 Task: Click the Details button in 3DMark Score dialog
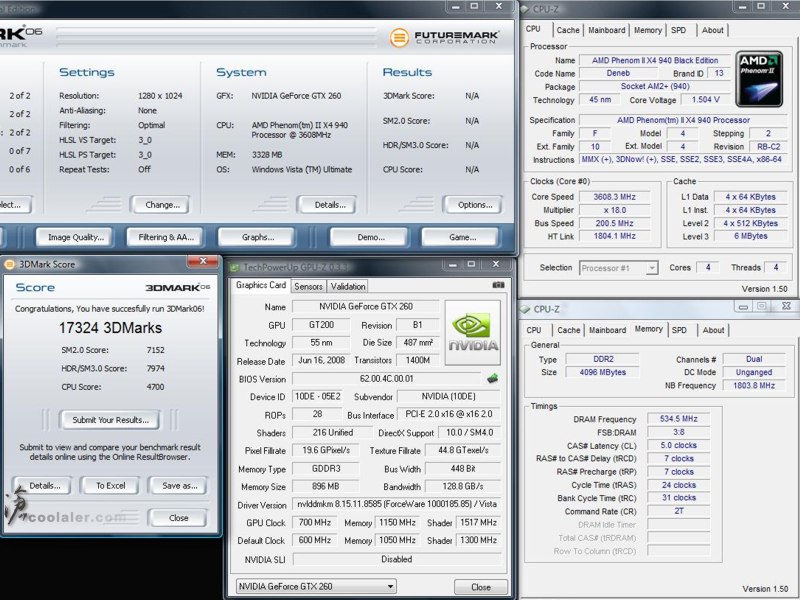[x=44, y=486]
